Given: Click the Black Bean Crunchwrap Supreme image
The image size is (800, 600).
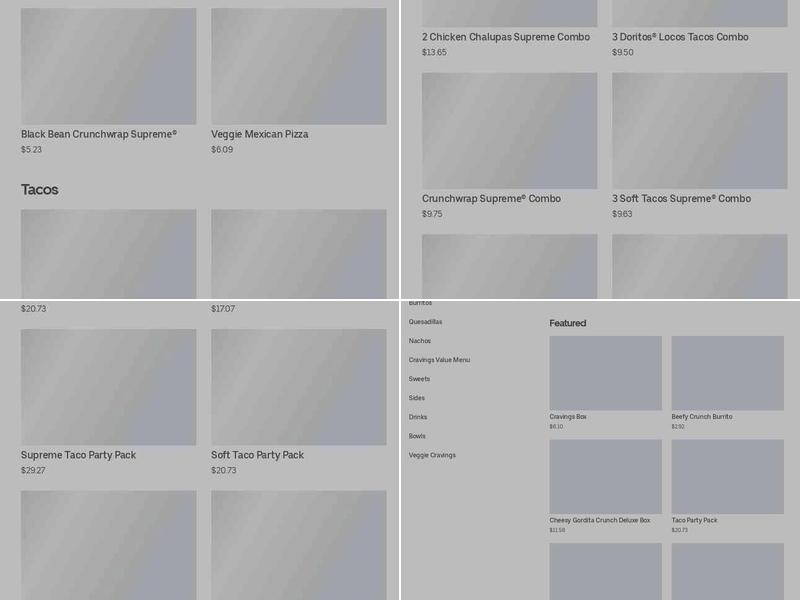Looking at the screenshot, I should pyautogui.click(x=108, y=66).
